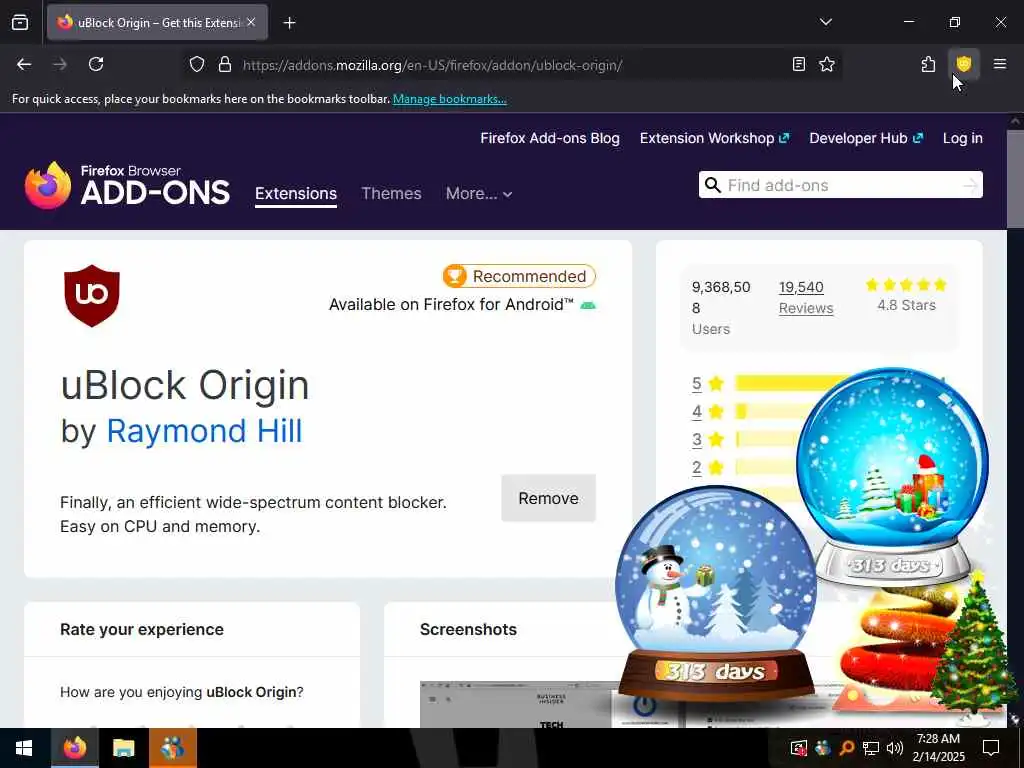
Task: Open the Firefox application menu
Action: pyautogui.click(x=999, y=64)
